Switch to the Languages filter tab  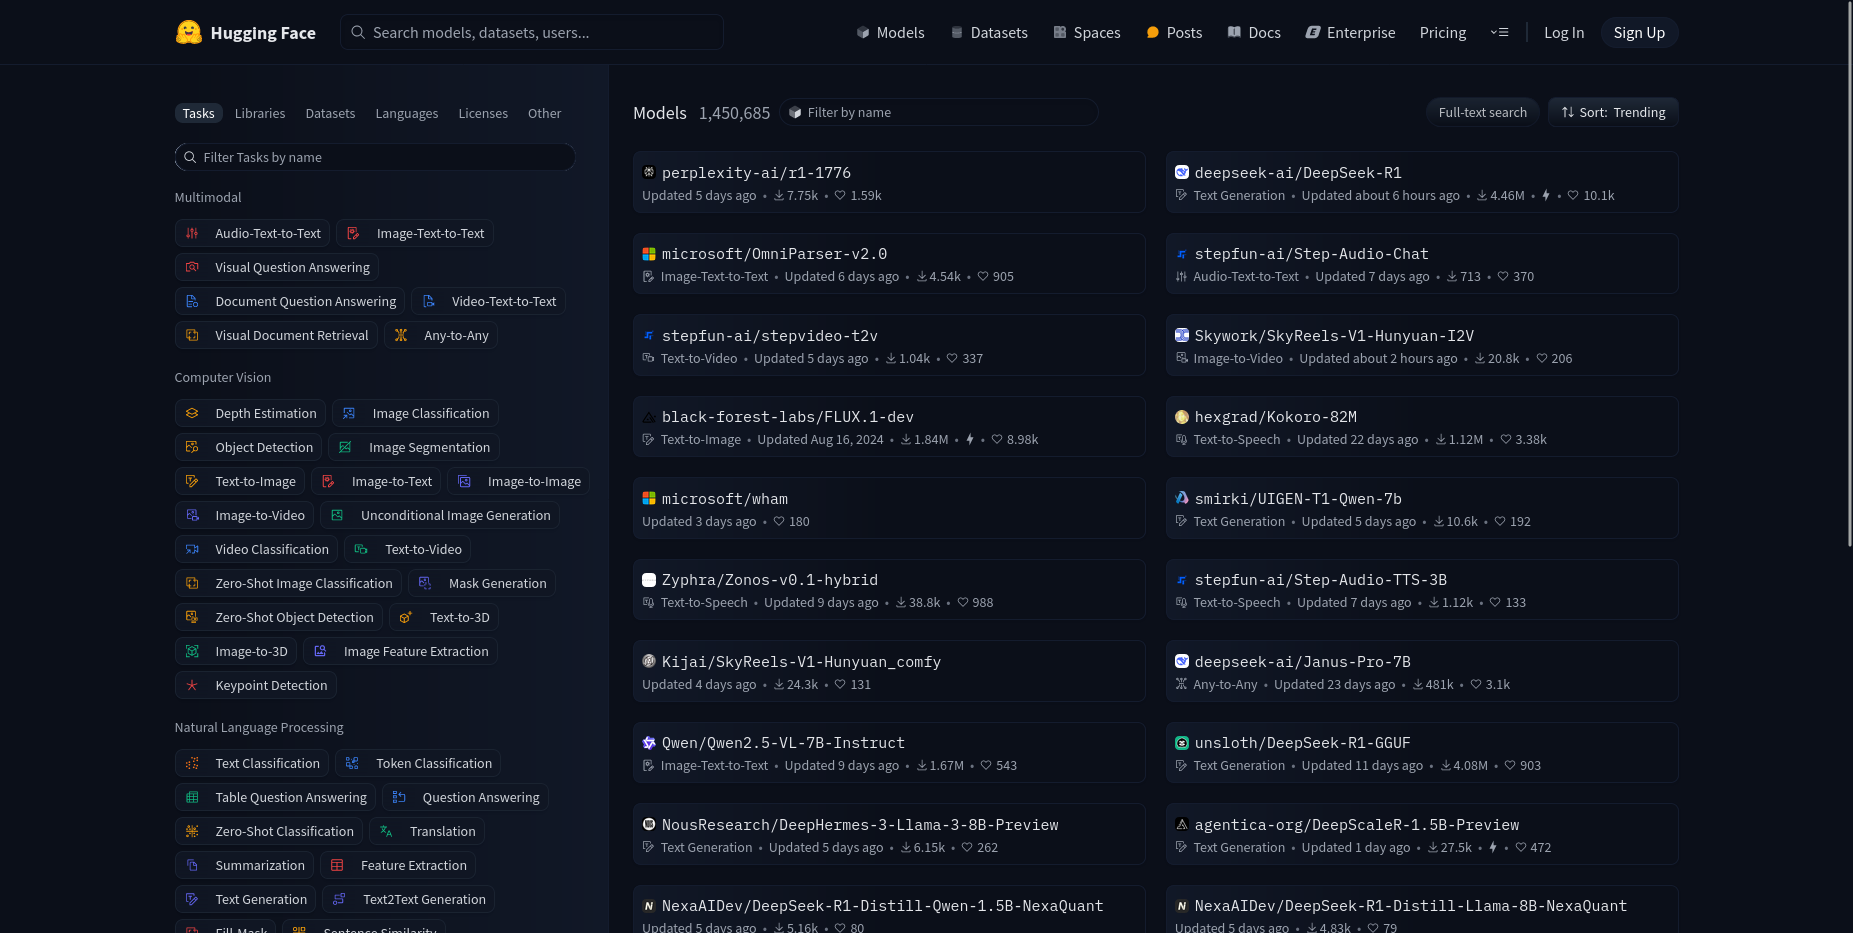click(x=407, y=113)
